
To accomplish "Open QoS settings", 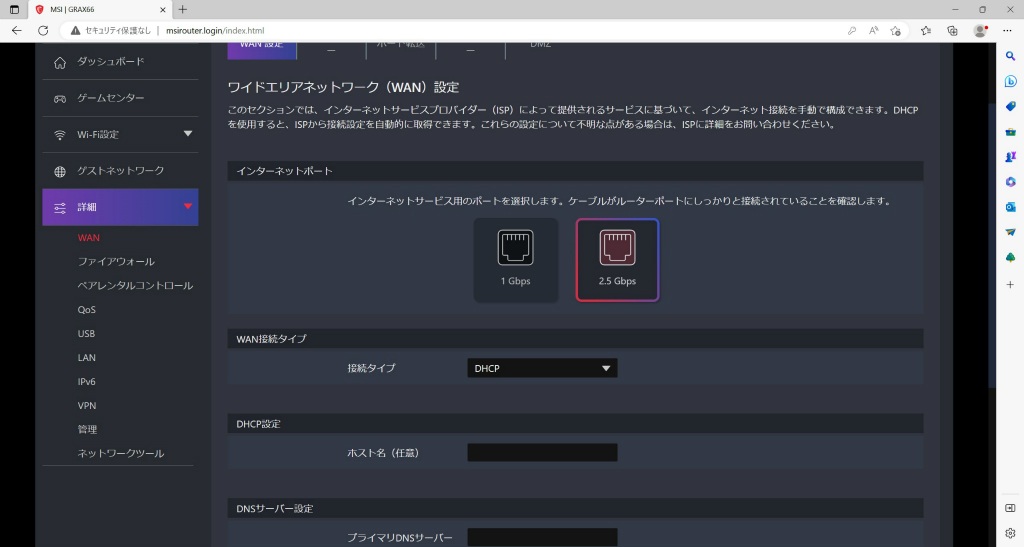I will 87,309.
